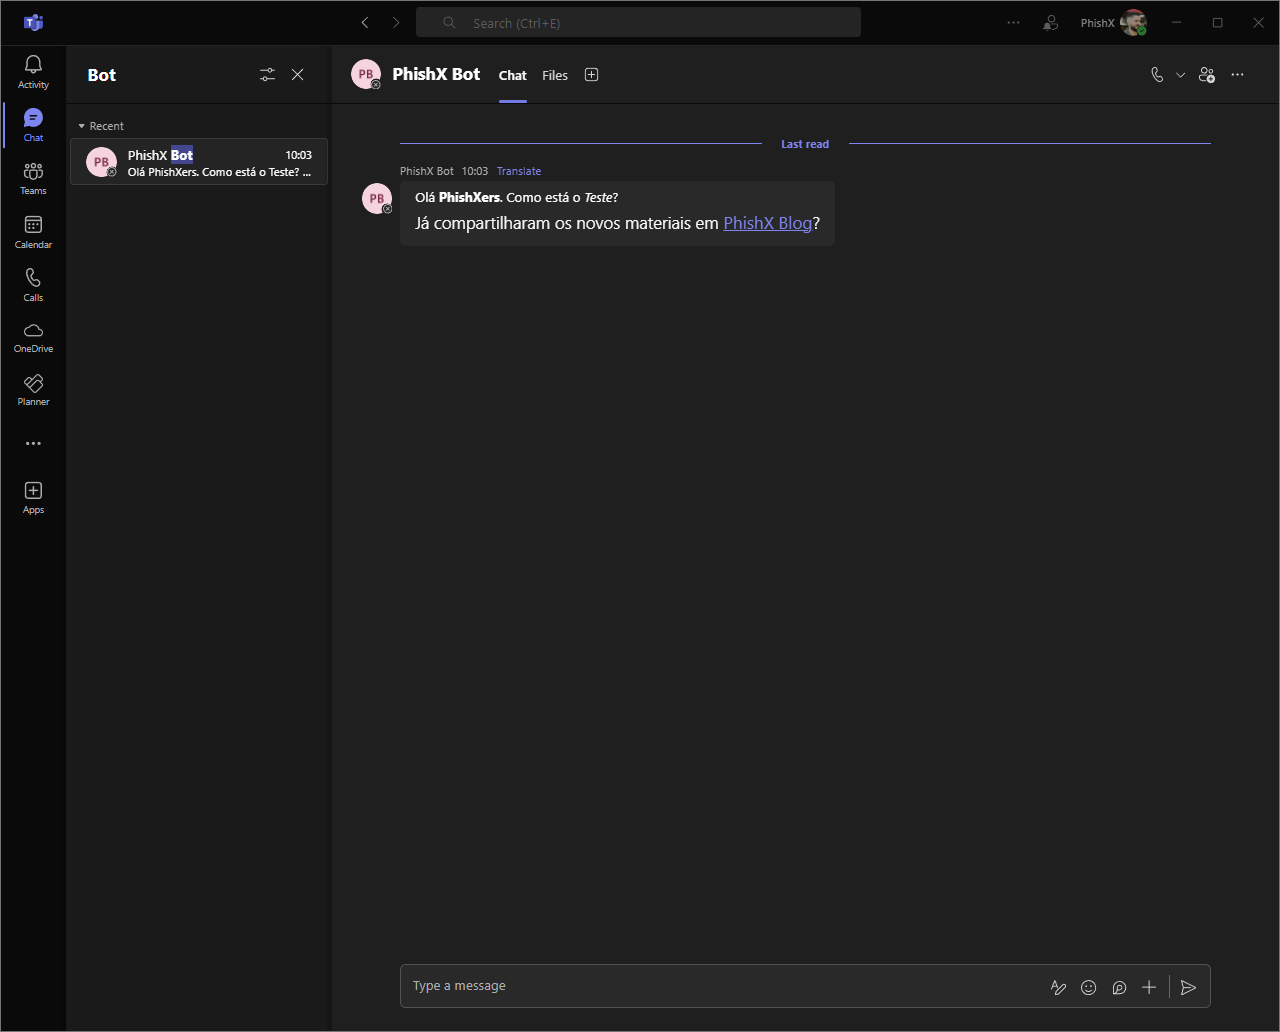Click the Search box
This screenshot has width=1280, height=1032.
pyautogui.click(x=638, y=22)
